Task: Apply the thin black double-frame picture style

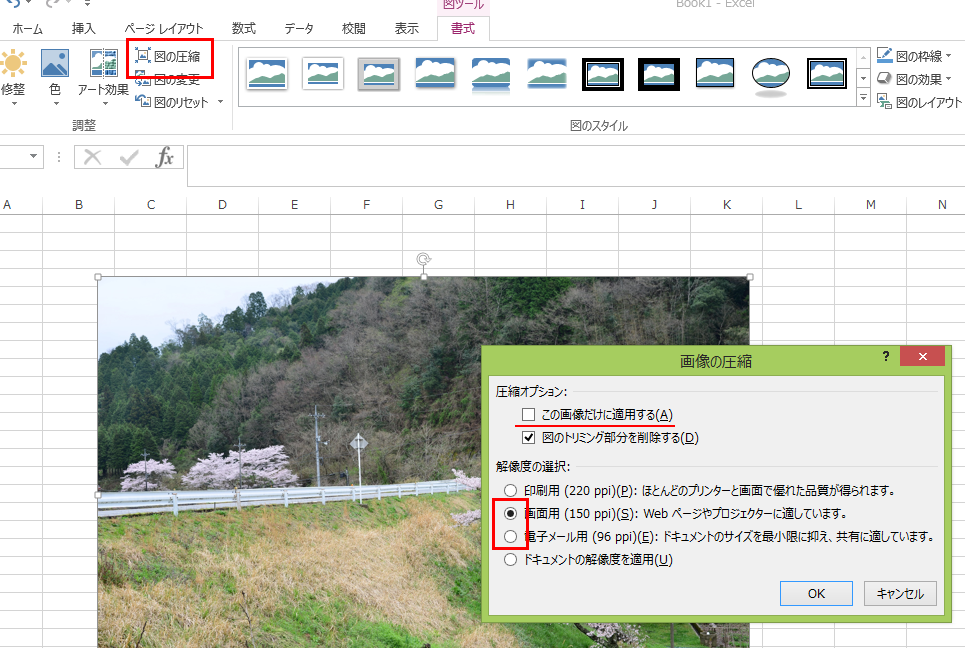Action: tap(603, 74)
